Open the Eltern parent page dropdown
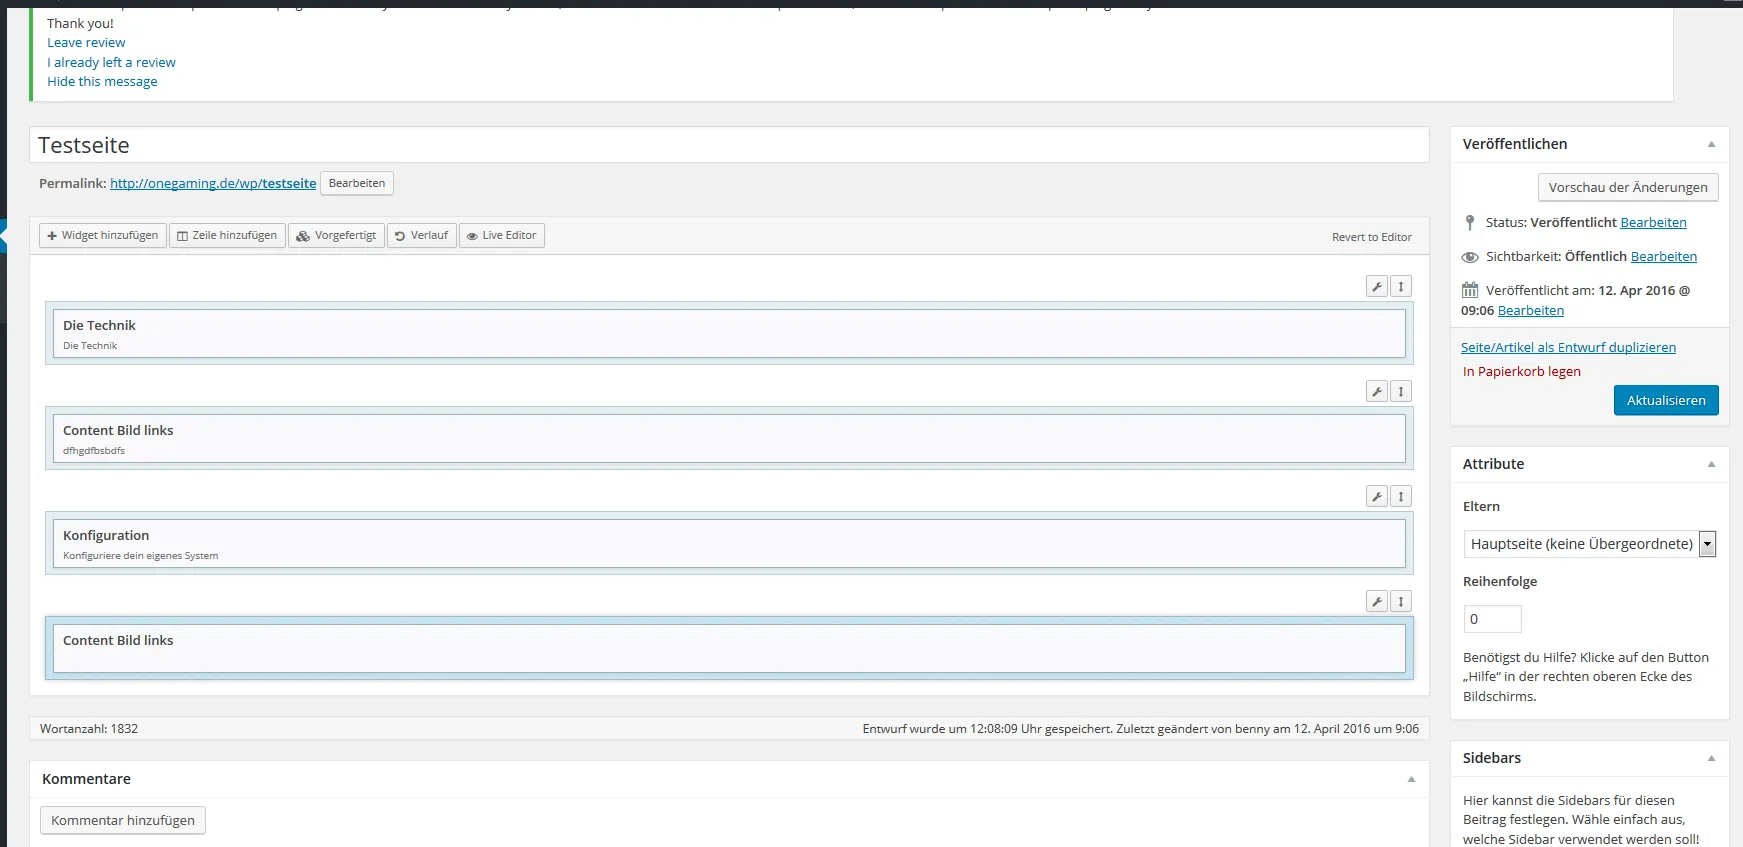The height and width of the screenshot is (847, 1743). pyautogui.click(x=1590, y=544)
